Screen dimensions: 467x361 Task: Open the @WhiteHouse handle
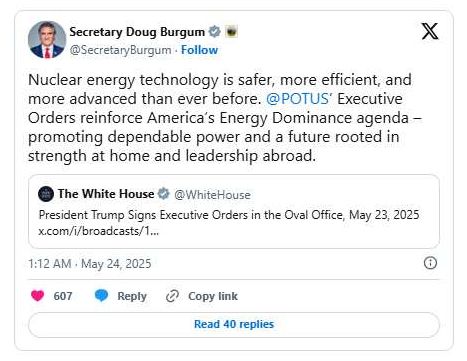212,195
